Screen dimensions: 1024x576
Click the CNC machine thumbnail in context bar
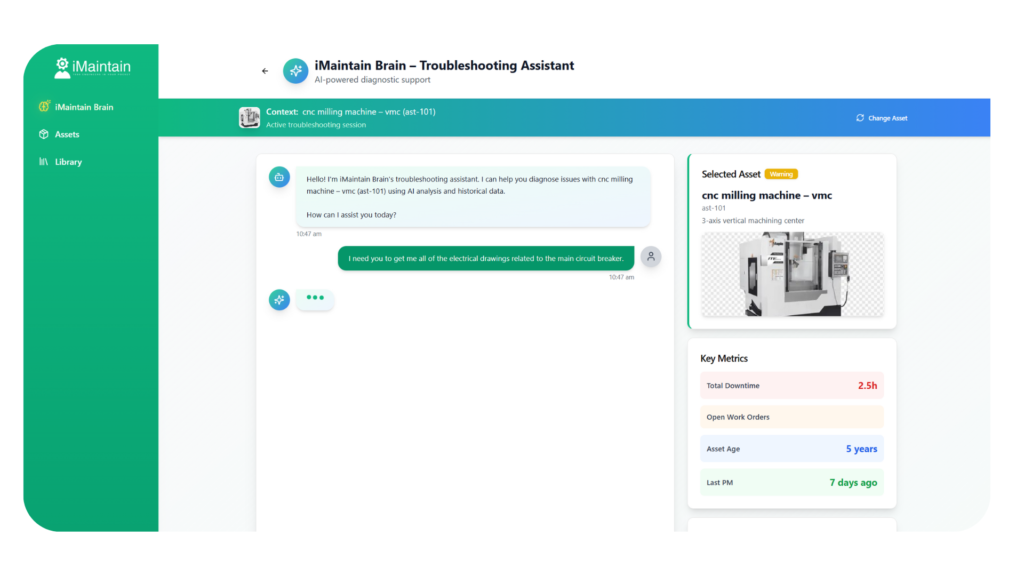click(249, 118)
